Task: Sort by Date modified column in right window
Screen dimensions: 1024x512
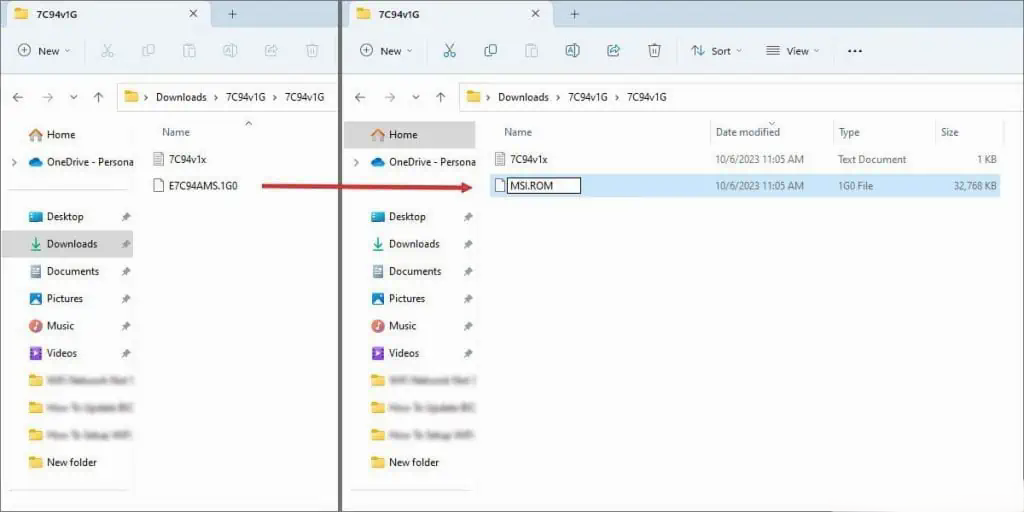Action: (x=748, y=132)
